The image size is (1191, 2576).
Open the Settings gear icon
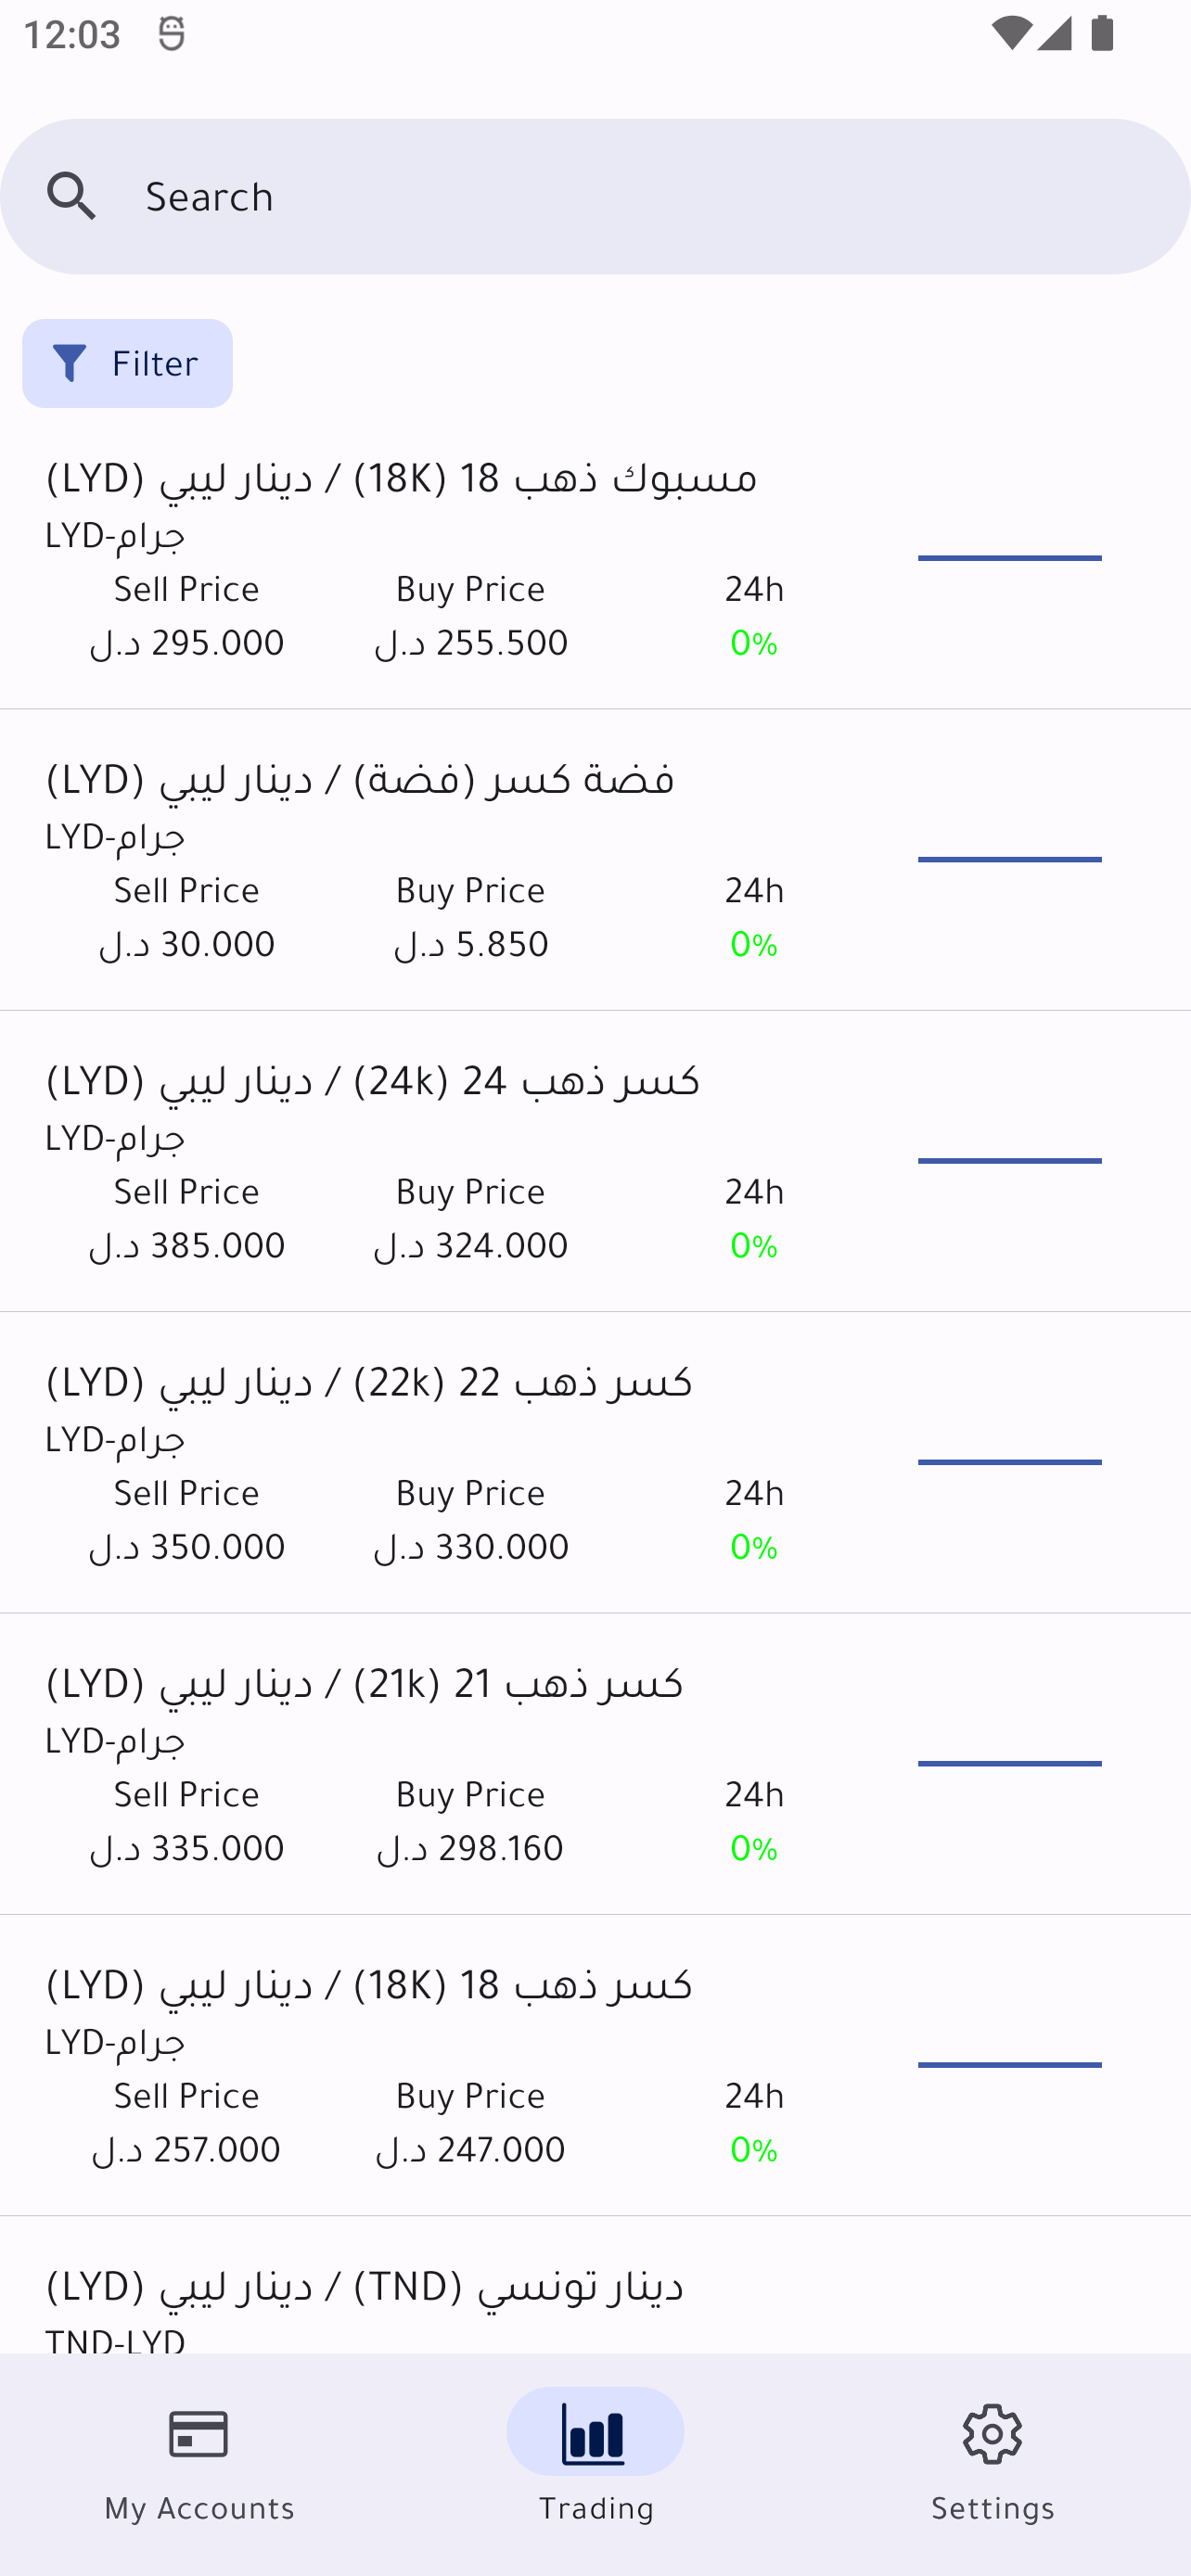click(992, 2434)
